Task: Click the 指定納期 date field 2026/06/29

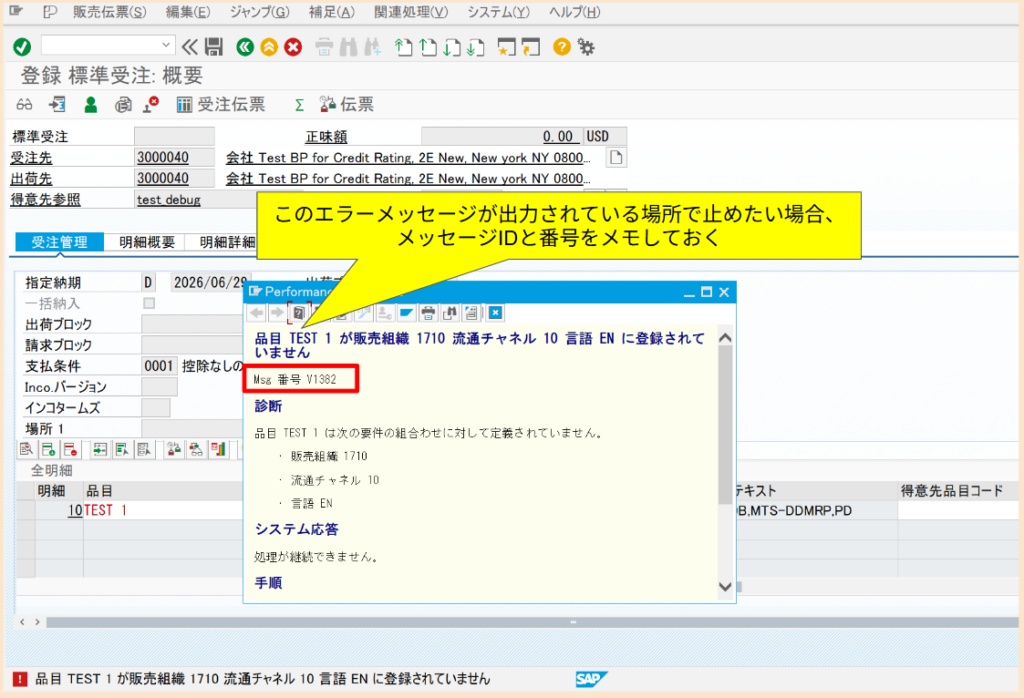Action: point(210,282)
